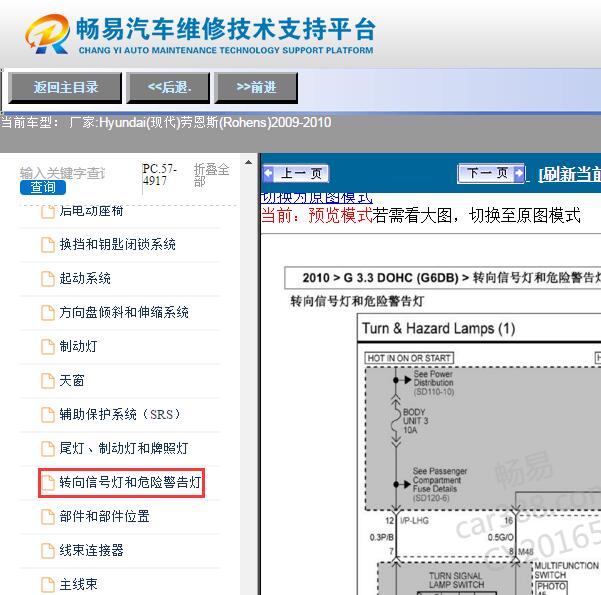Click document icon beside 尾灯、制动灯和牌照灯
The image size is (601, 595).
(x=48, y=449)
